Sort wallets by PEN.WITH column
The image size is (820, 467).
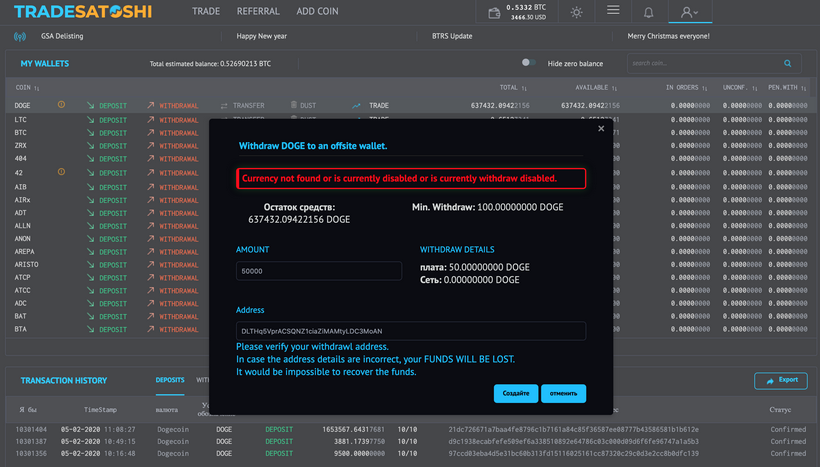[787, 88]
